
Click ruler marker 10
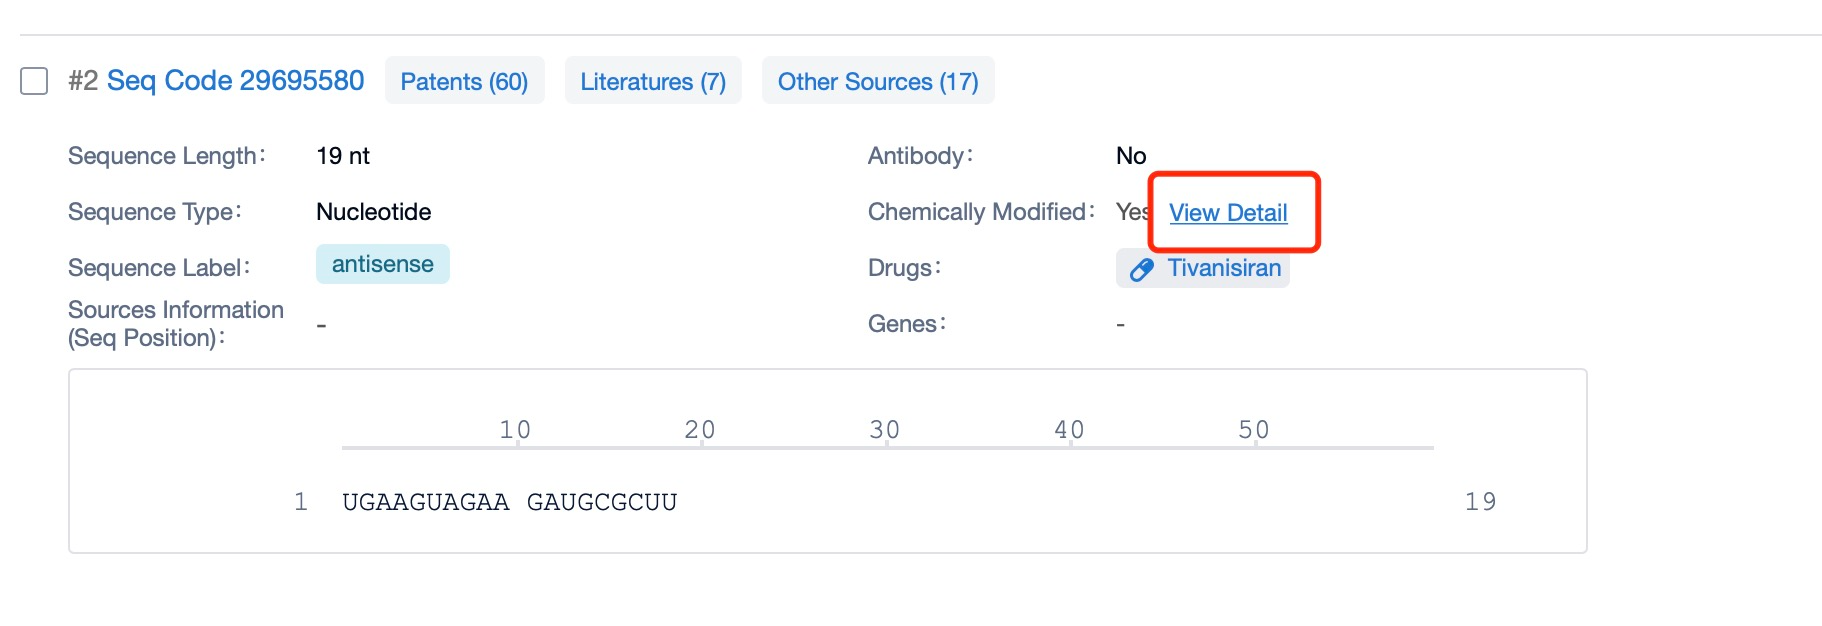click(x=515, y=430)
